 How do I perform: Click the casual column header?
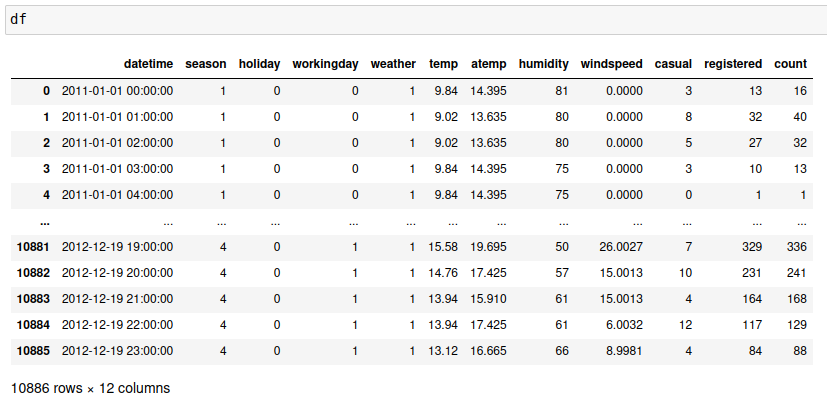pos(673,64)
